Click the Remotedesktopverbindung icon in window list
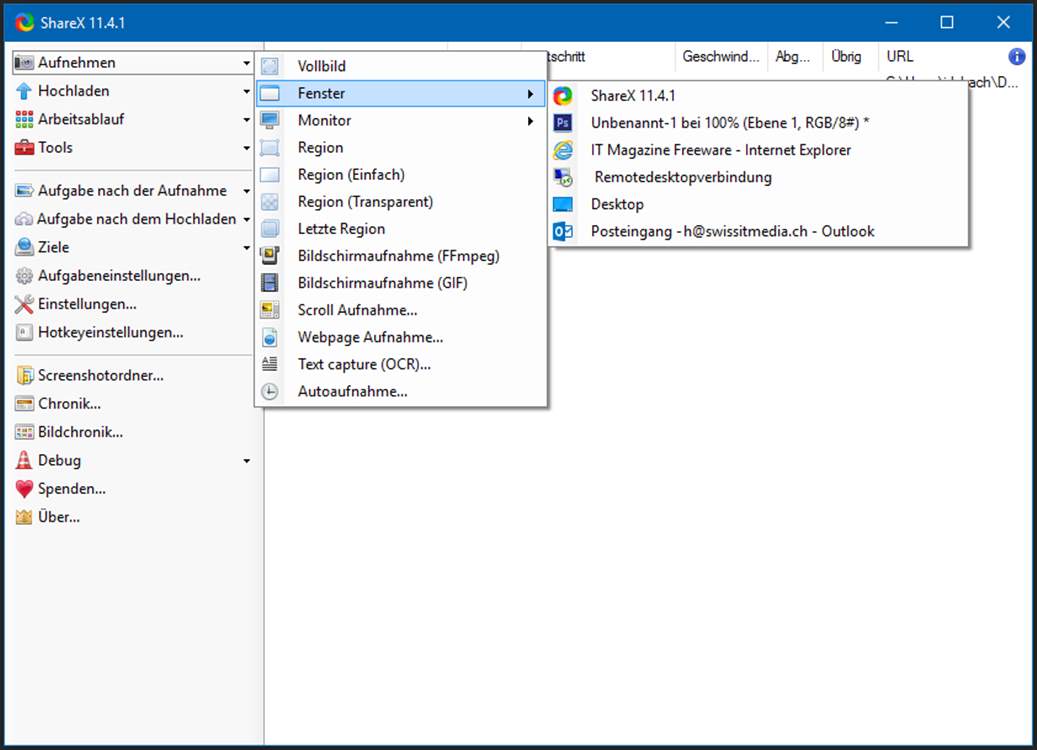The width and height of the screenshot is (1037, 750). (563, 177)
